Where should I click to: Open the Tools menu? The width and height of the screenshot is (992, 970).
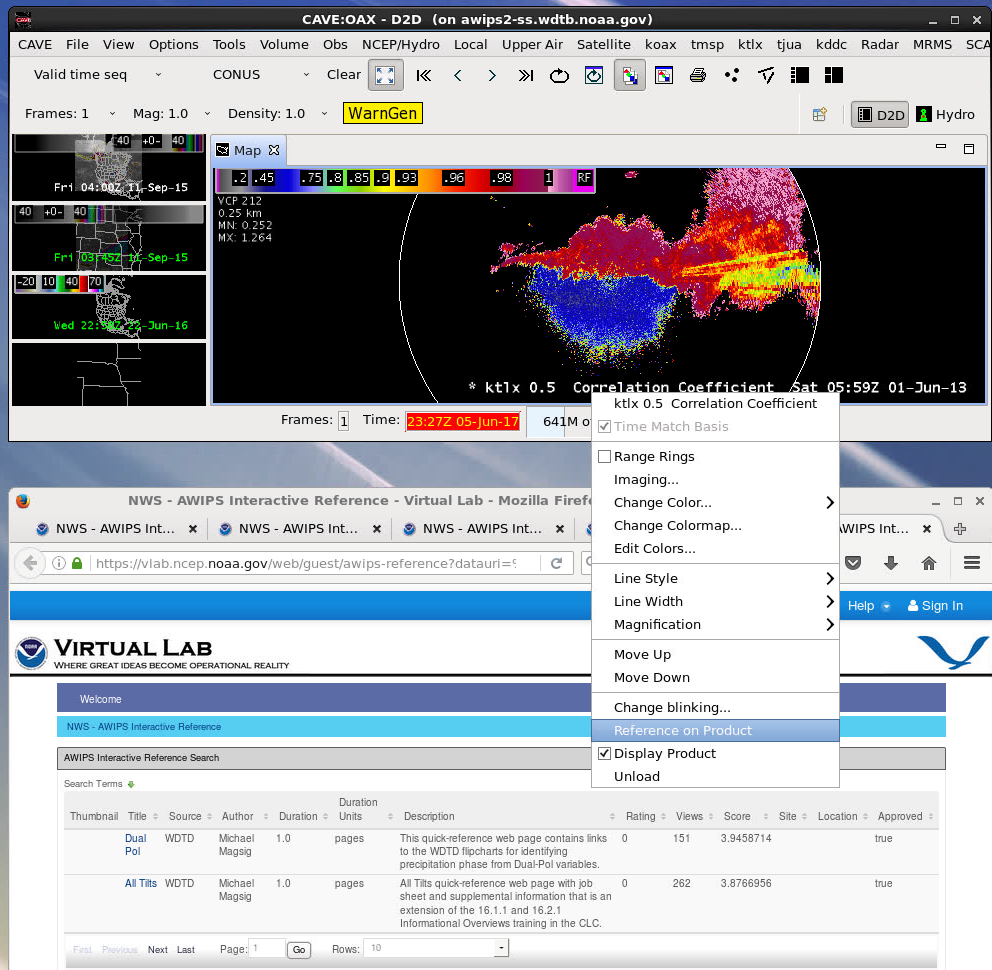pyautogui.click(x=228, y=44)
